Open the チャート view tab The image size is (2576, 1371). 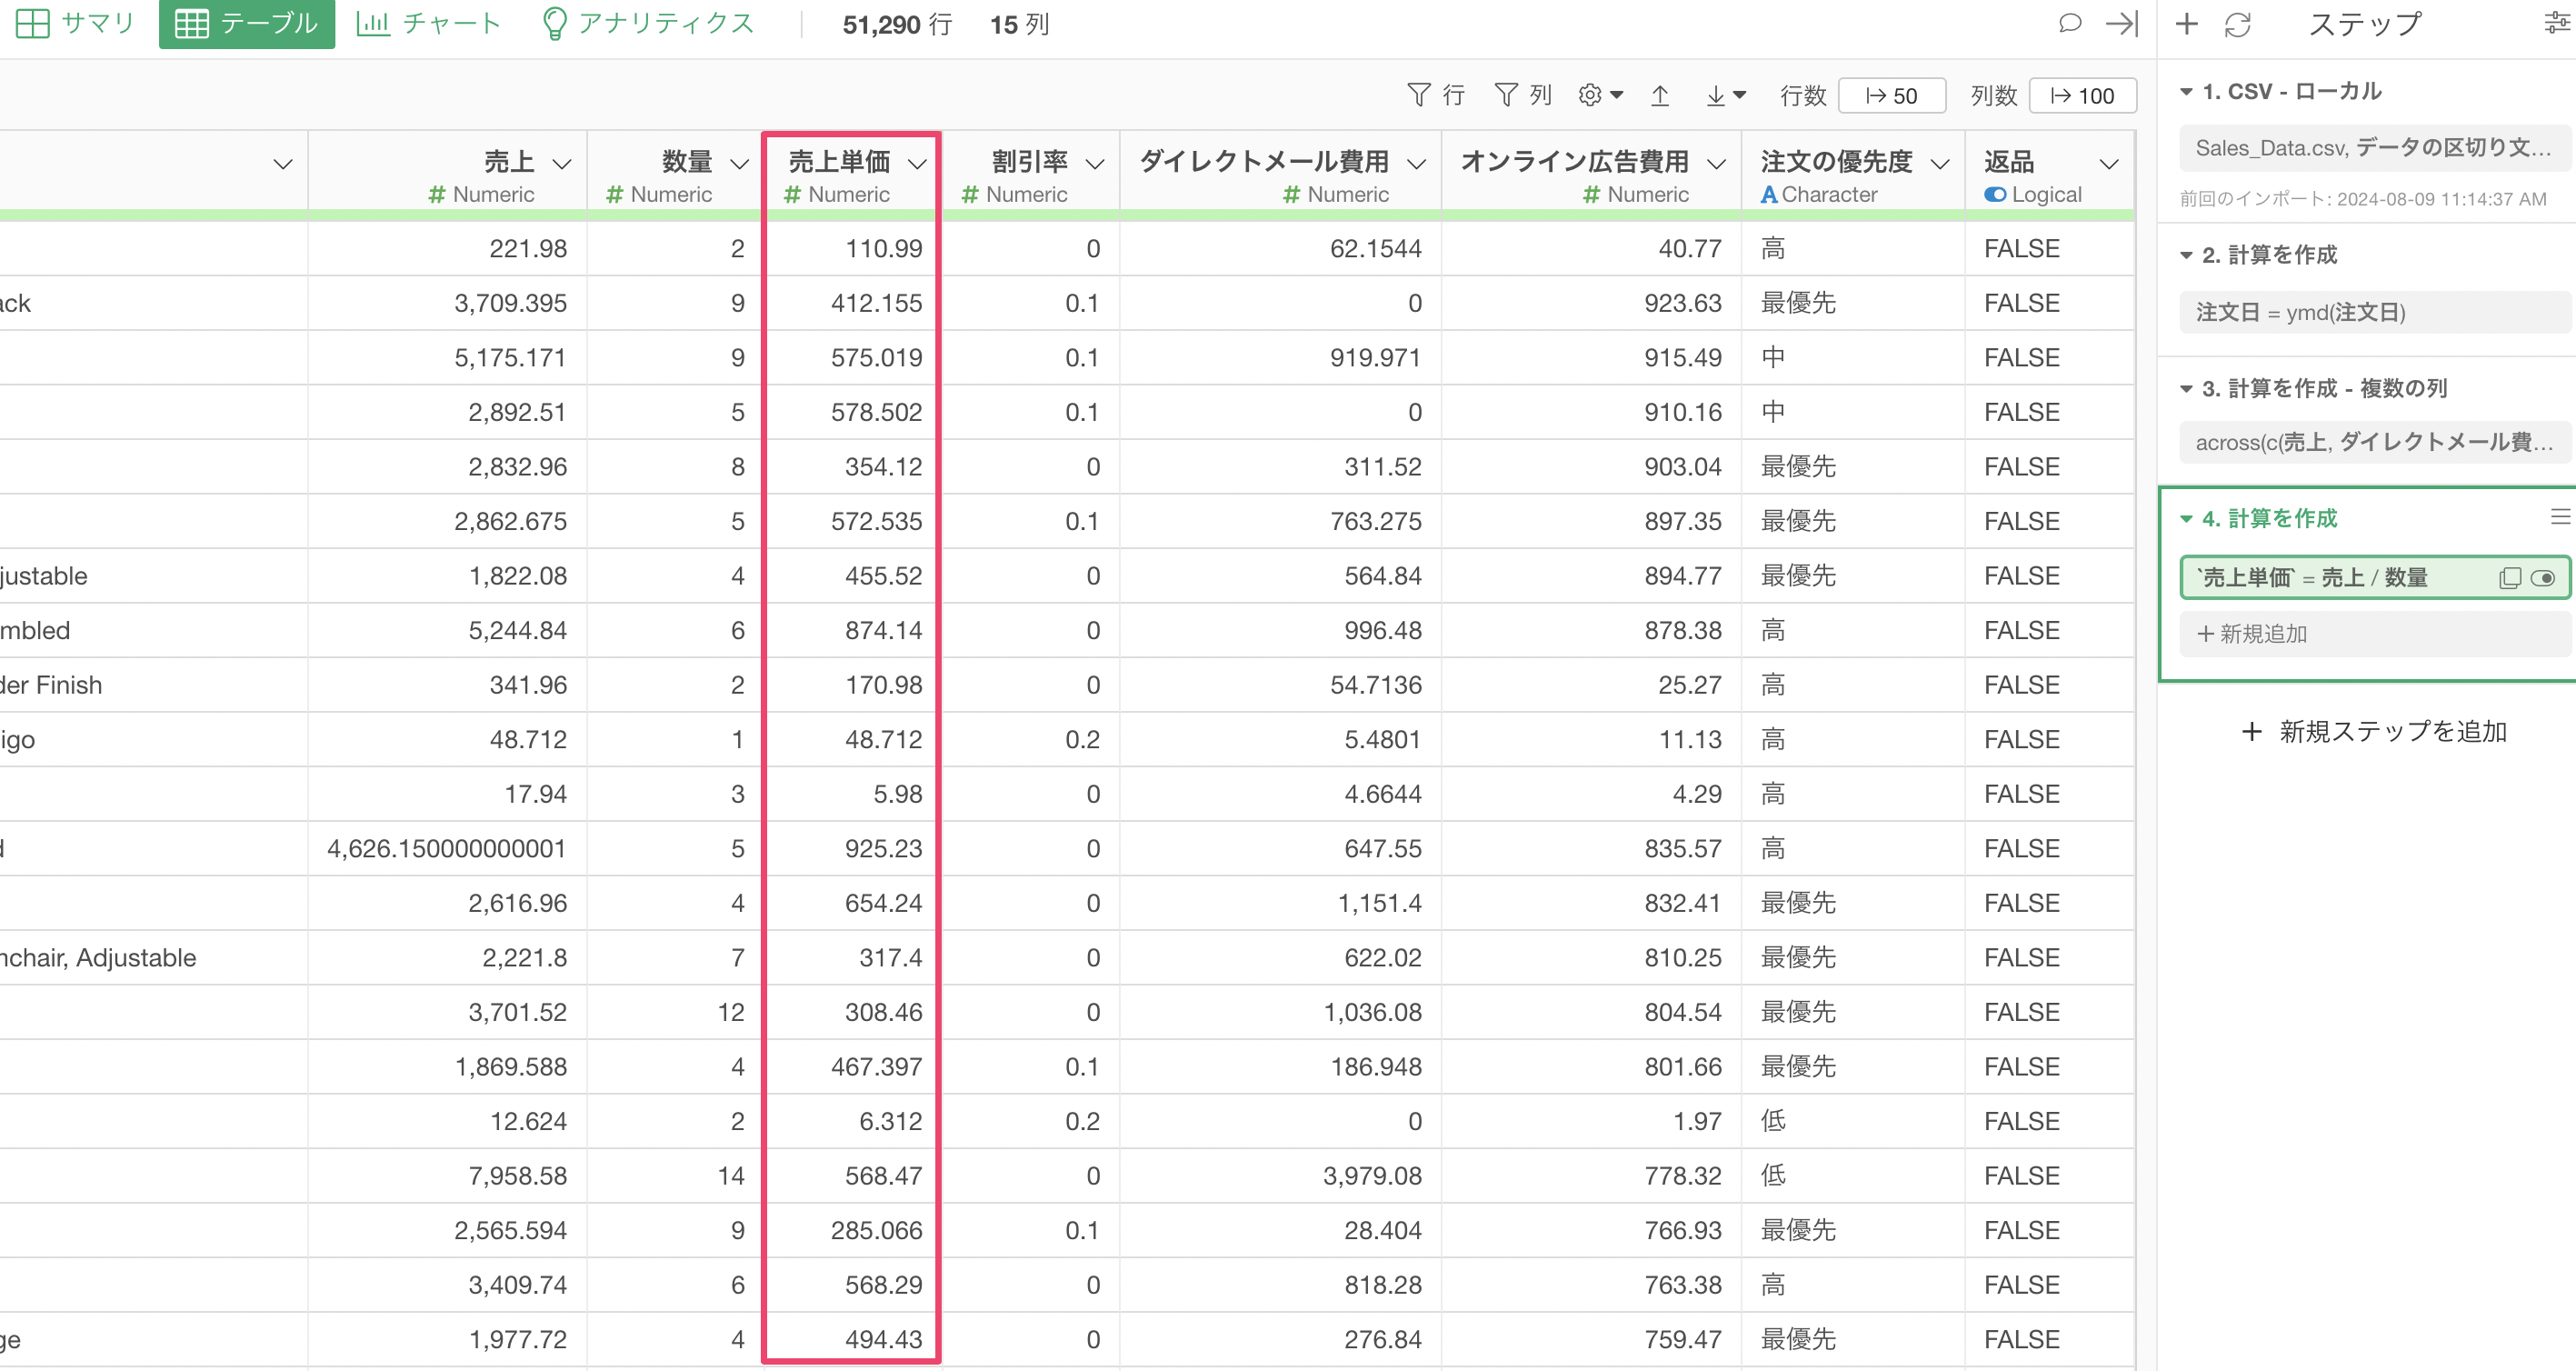(429, 23)
